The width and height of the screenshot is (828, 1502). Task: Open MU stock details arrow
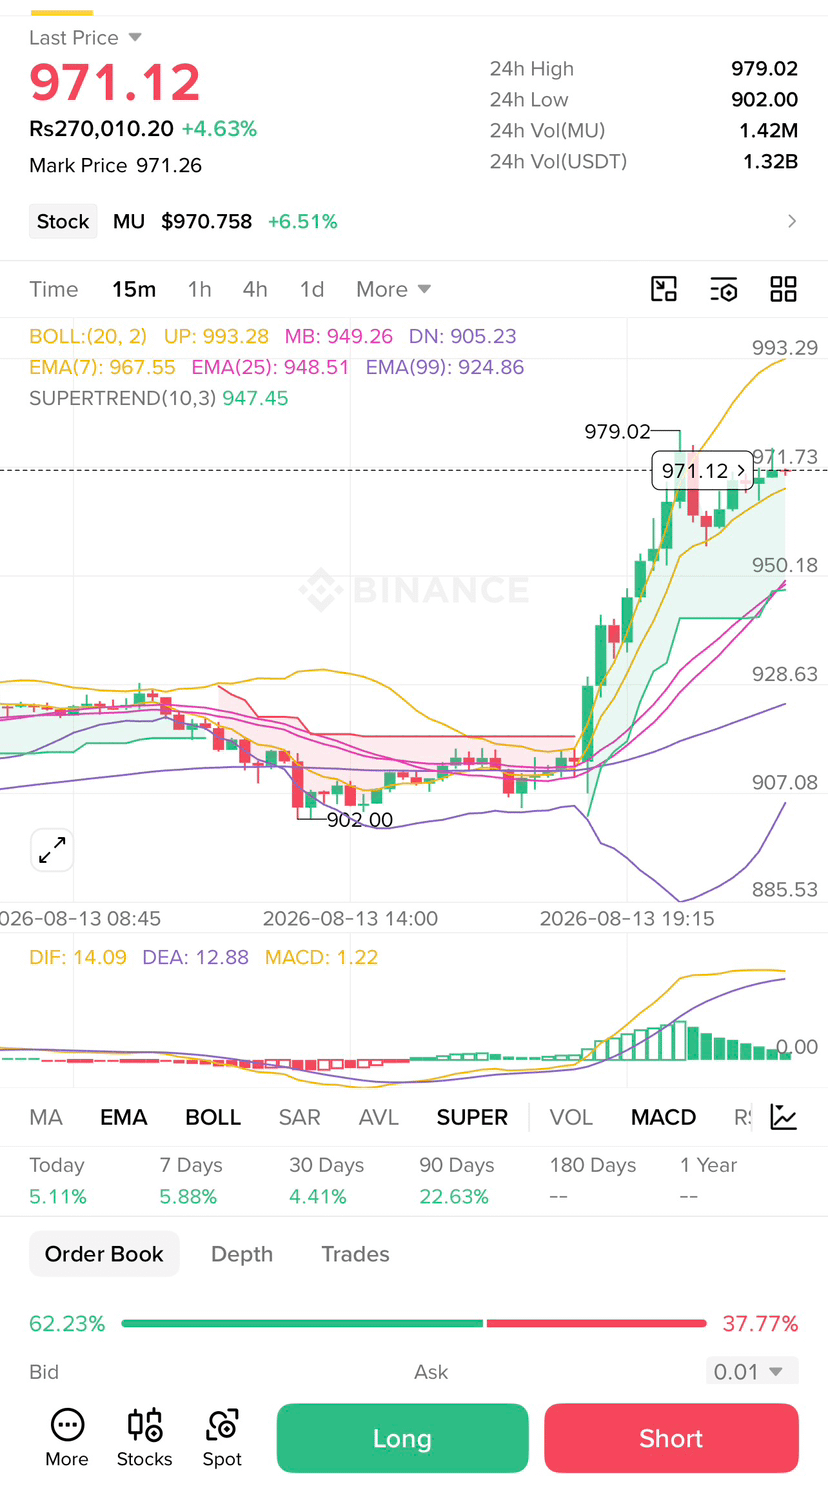click(792, 221)
